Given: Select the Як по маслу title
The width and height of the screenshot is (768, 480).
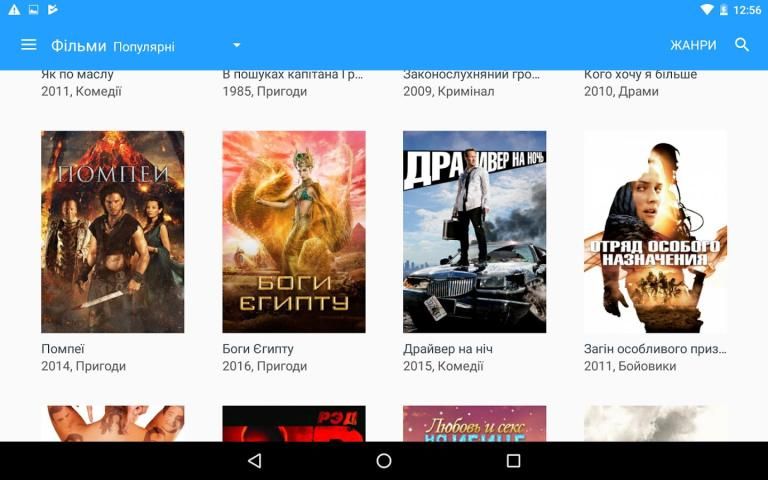Looking at the screenshot, I should pos(78,75).
